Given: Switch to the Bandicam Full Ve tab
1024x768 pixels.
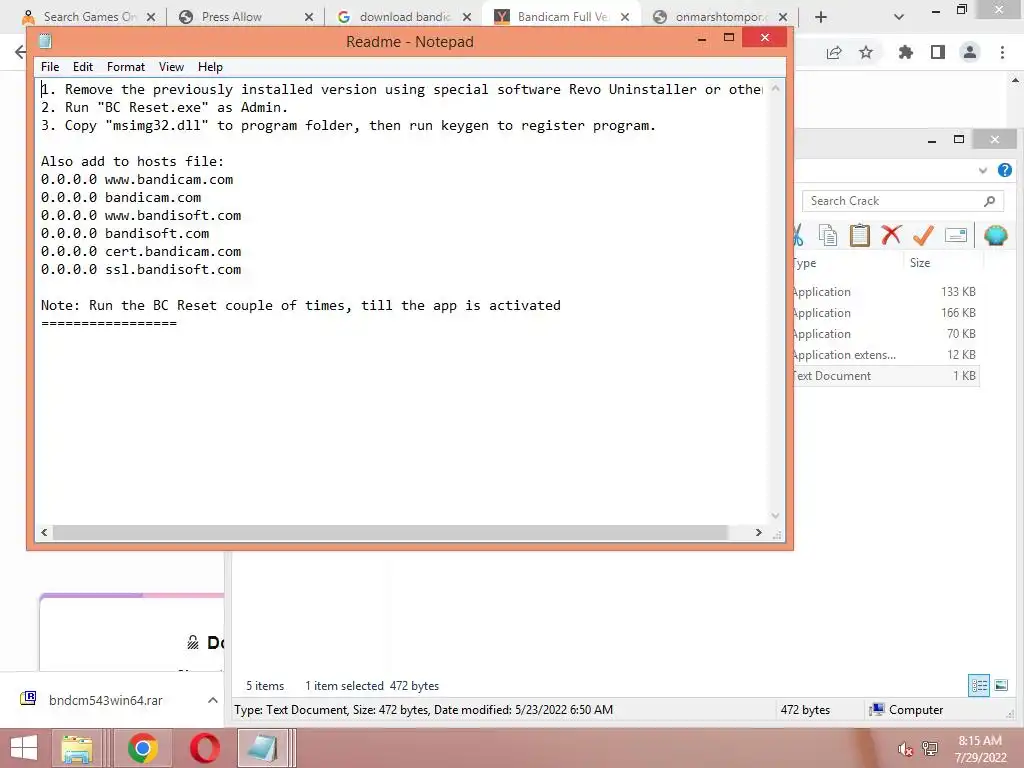Looking at the screenshot, I should (562, 17).
